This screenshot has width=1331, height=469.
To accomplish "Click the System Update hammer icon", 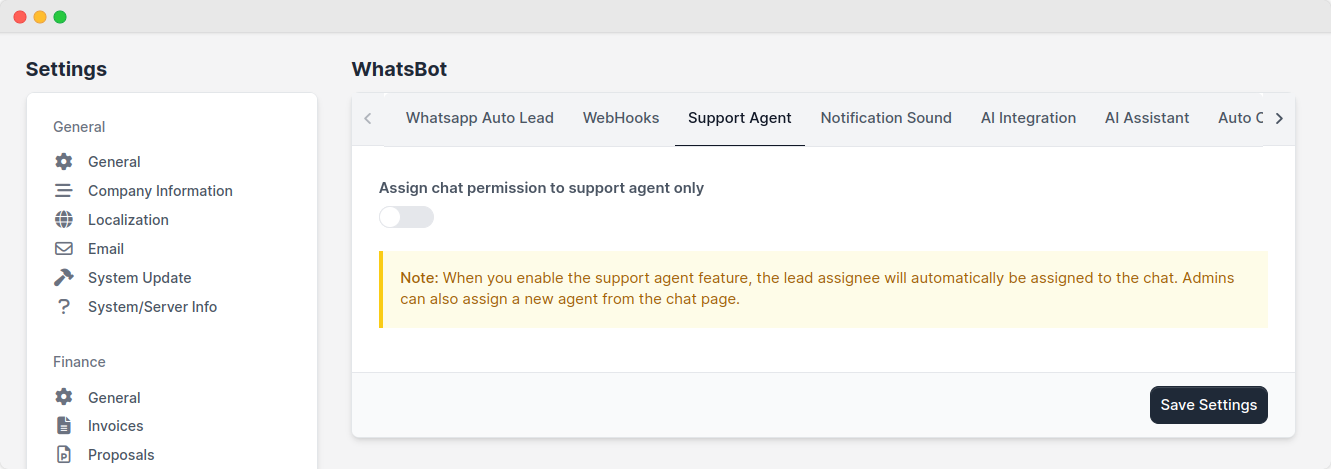I will coord(64,278).
